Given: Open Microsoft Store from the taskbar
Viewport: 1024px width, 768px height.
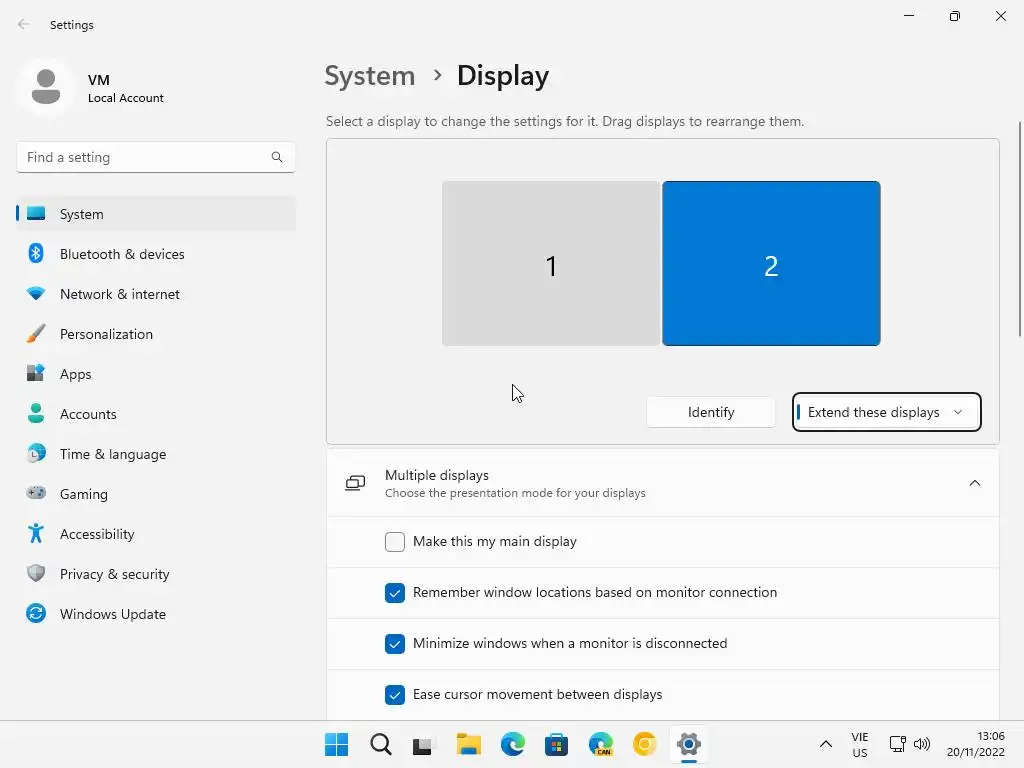Looking at the screenshot, I should tap(556, 744).
